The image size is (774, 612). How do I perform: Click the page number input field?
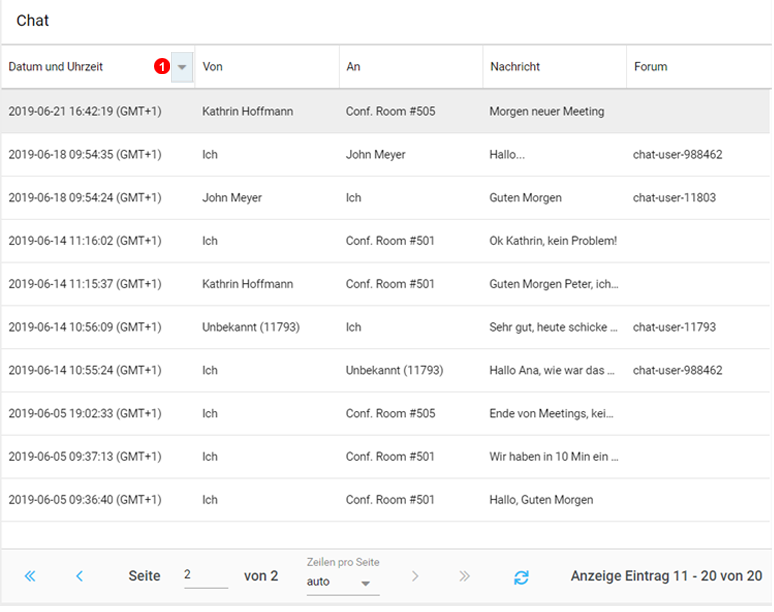[x=205, y=576]
